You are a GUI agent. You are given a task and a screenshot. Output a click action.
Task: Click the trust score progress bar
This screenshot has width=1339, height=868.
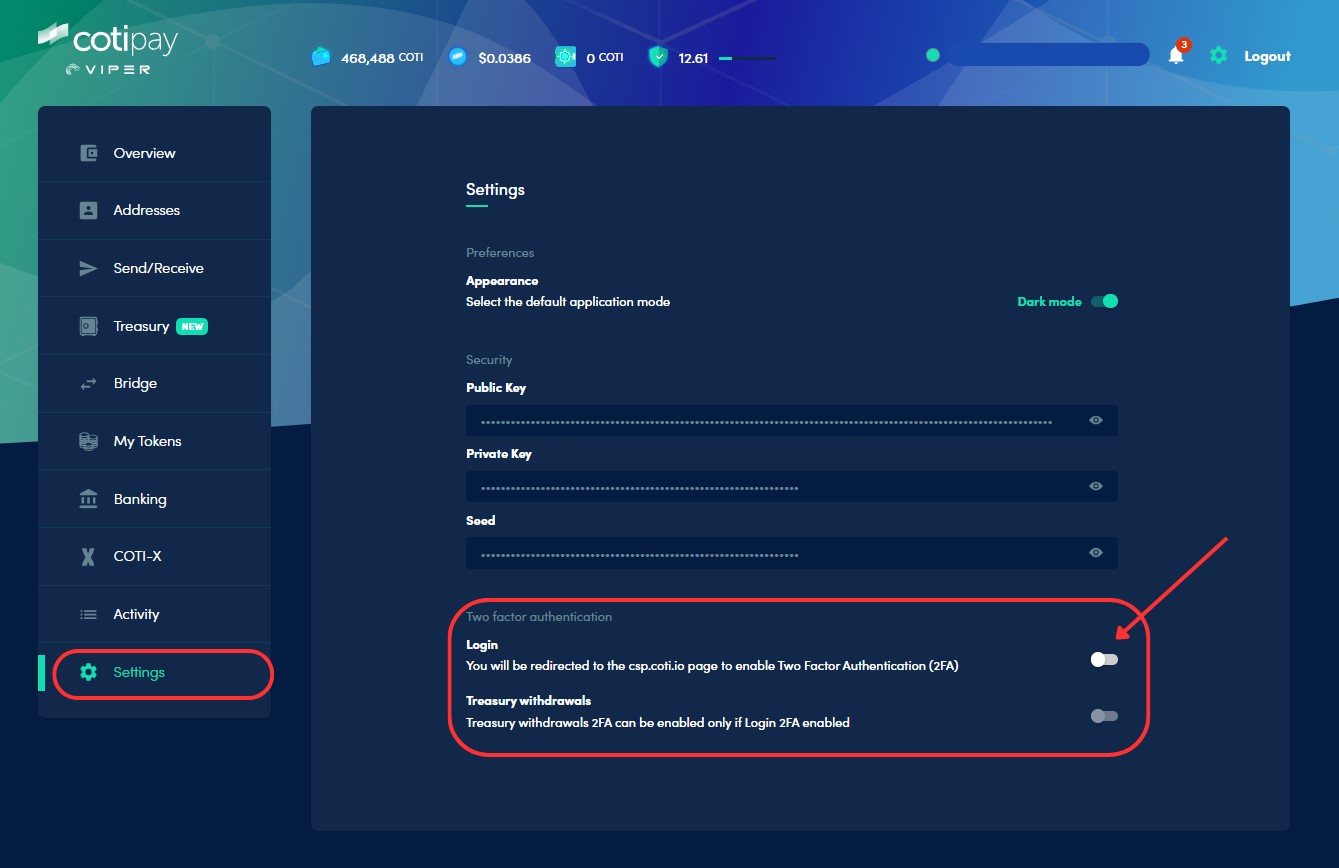click(747, 58)
